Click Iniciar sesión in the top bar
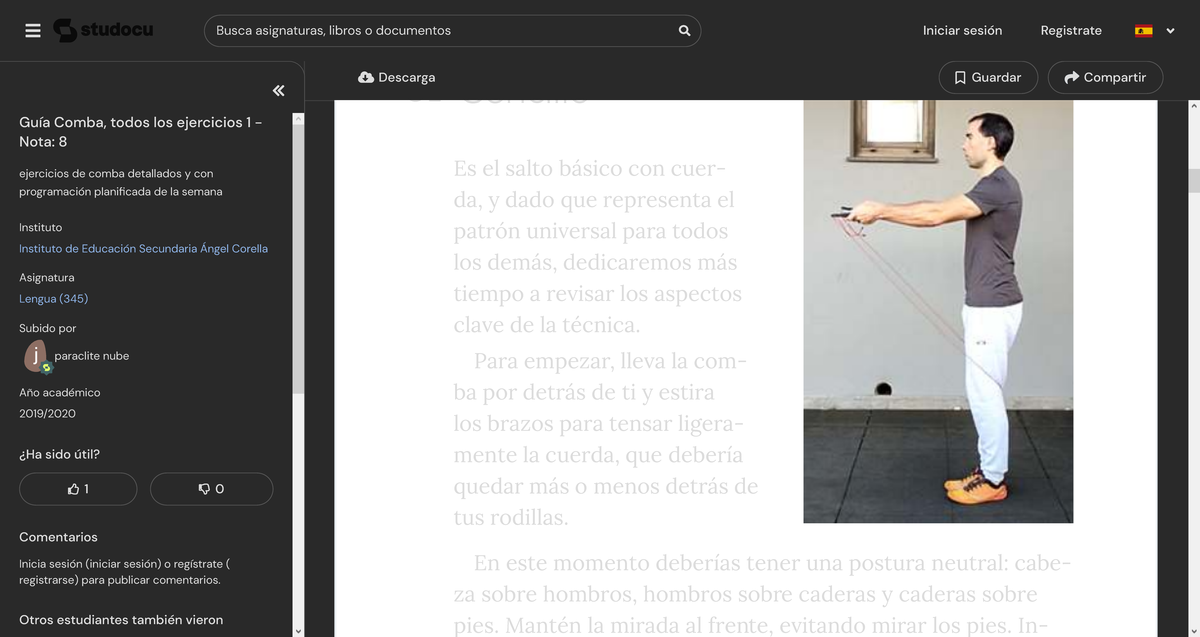Screen dimensions: 1200x637 point(962,30)
